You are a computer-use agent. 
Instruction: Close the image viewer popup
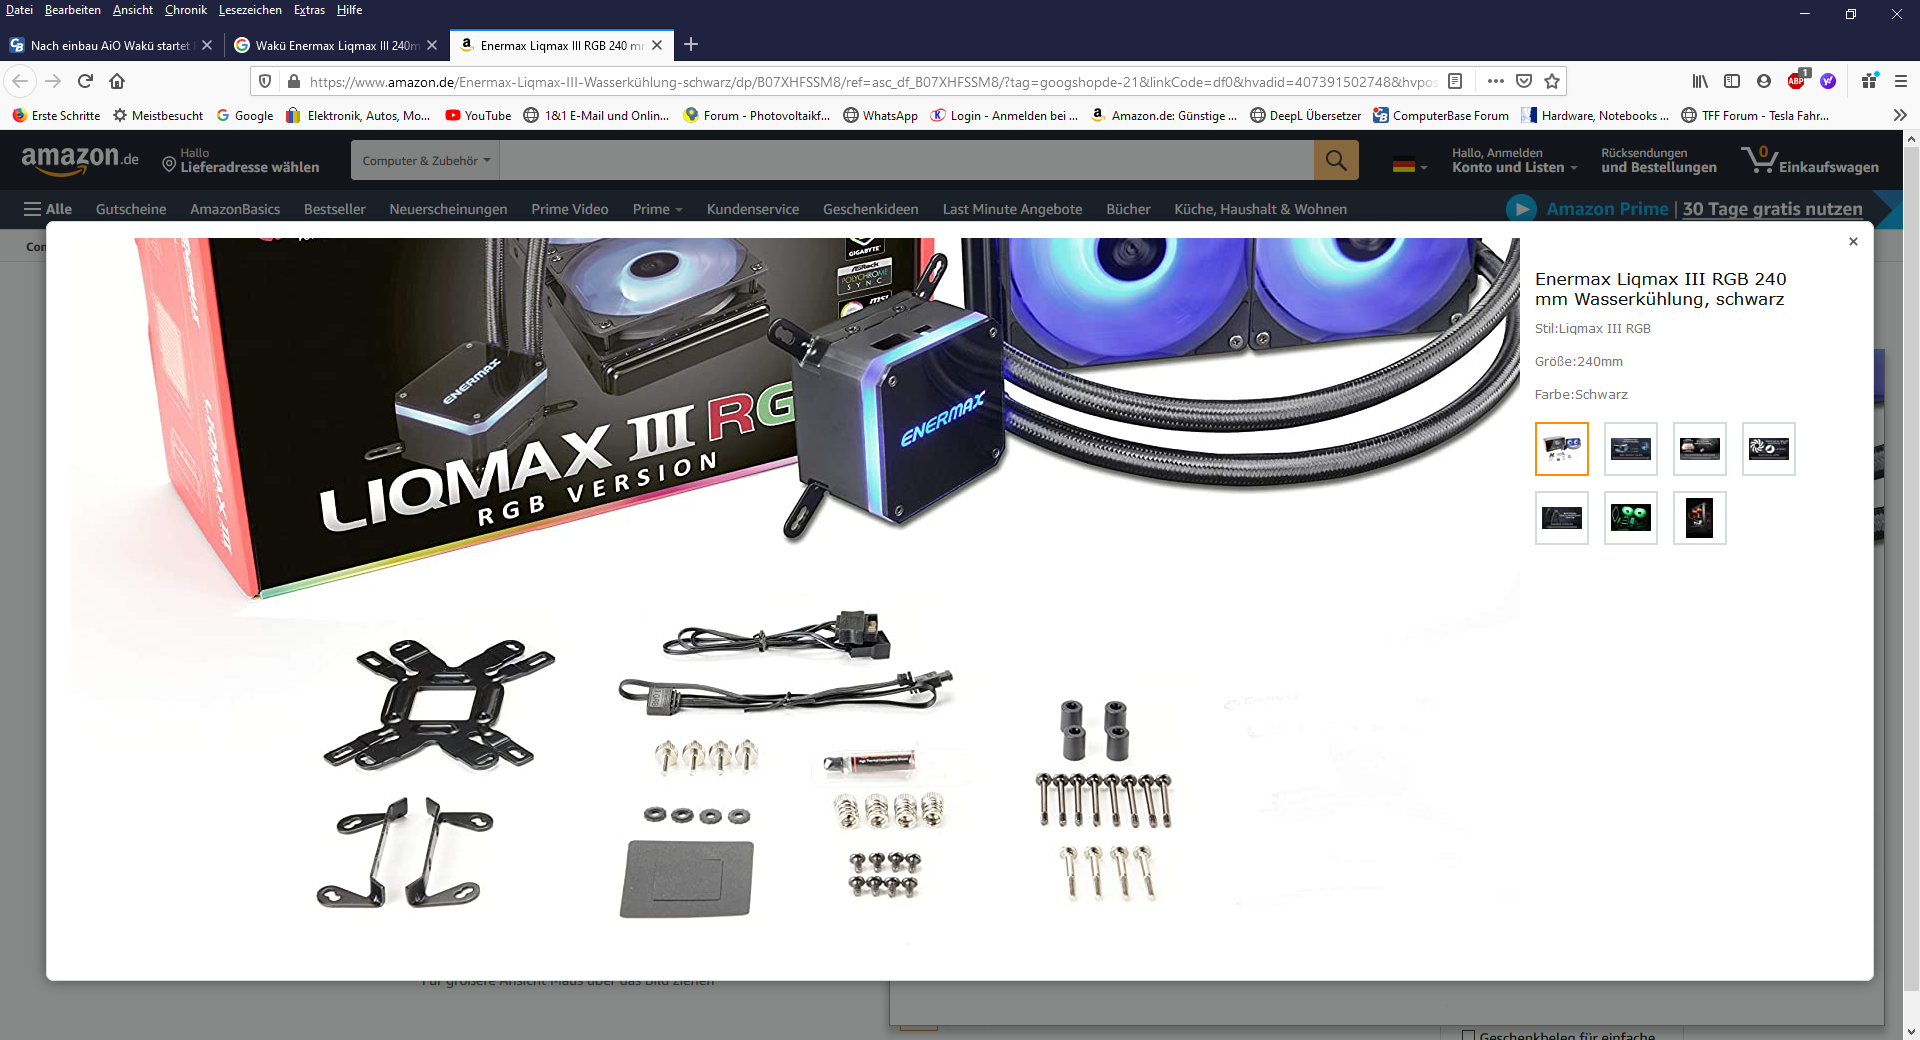pyautogui.click(x=1853, y=241)
